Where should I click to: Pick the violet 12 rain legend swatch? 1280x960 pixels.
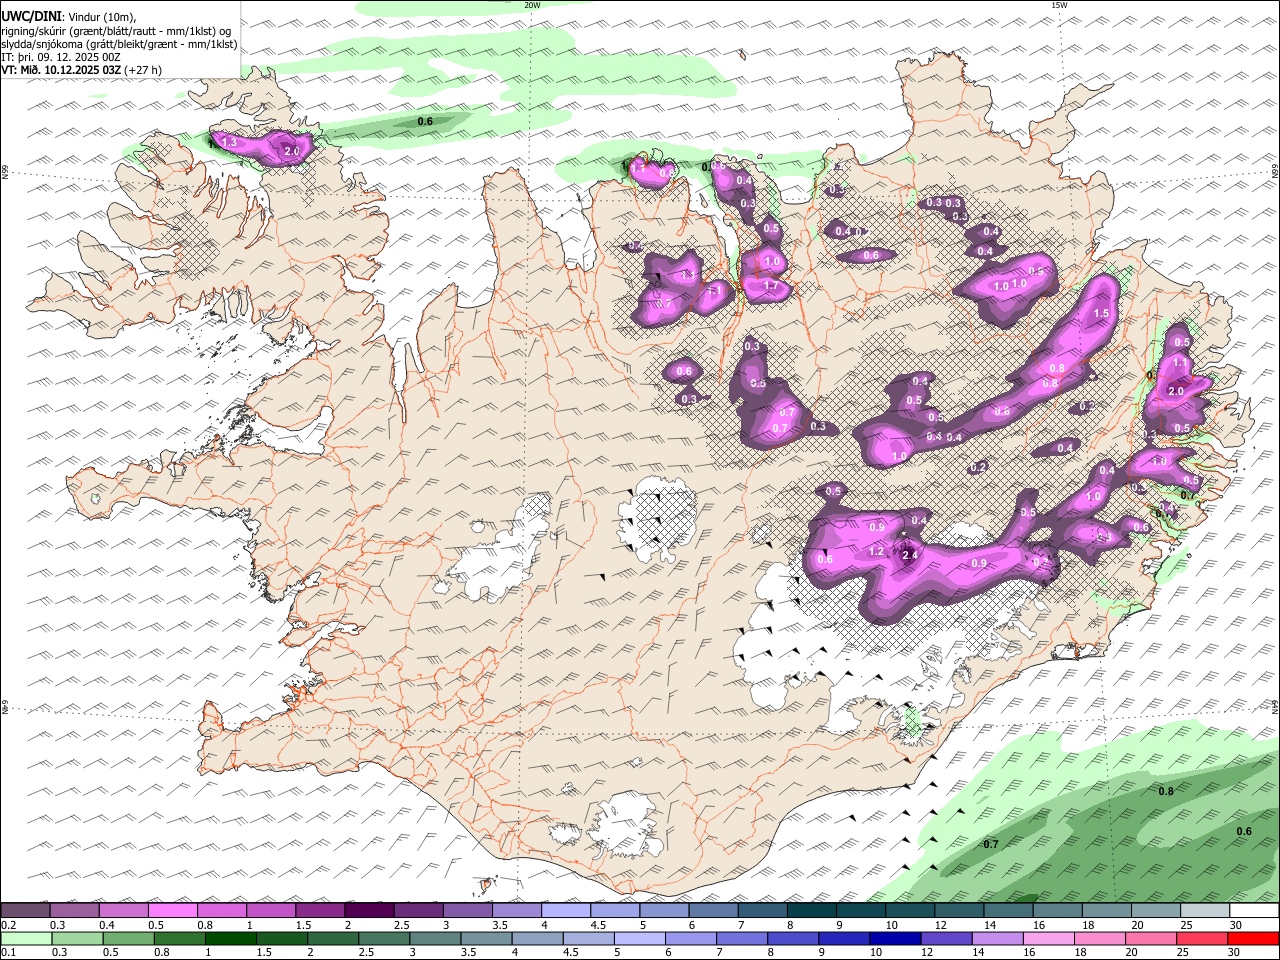pyautogui.click(x=945, y=939)
